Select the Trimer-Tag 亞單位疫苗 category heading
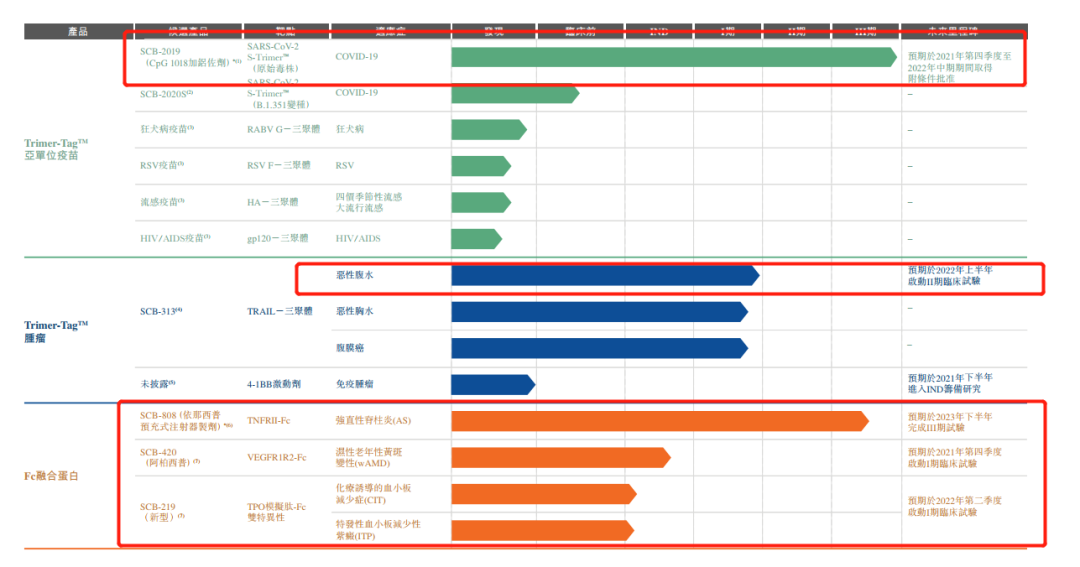 [x=56, y=149]
